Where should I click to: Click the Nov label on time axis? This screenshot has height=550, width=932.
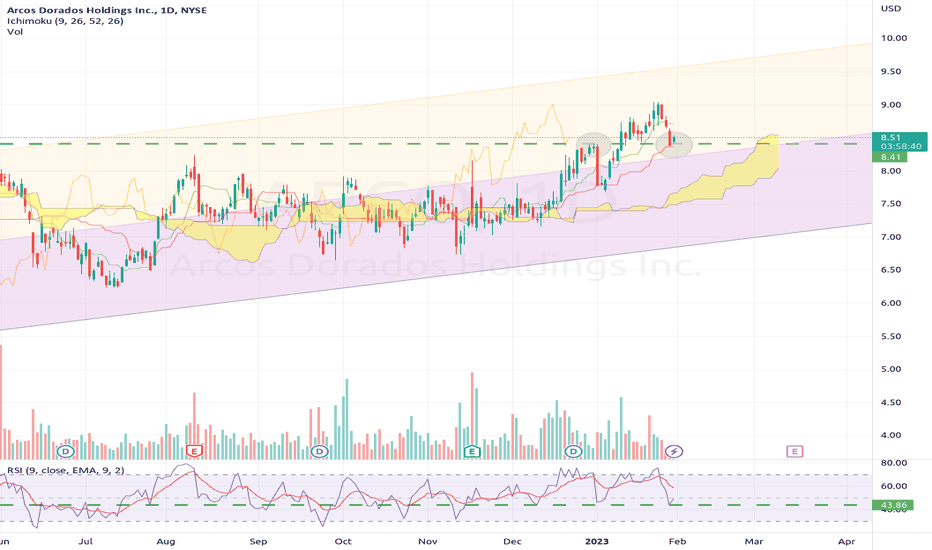coord(427,542)
